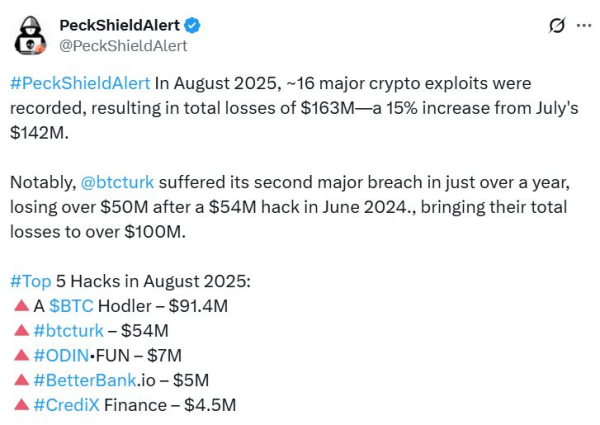The height and width of the screenshot is (425, 600).
Task: Click the Grok explain-post icon
Action: pos(558,27)
